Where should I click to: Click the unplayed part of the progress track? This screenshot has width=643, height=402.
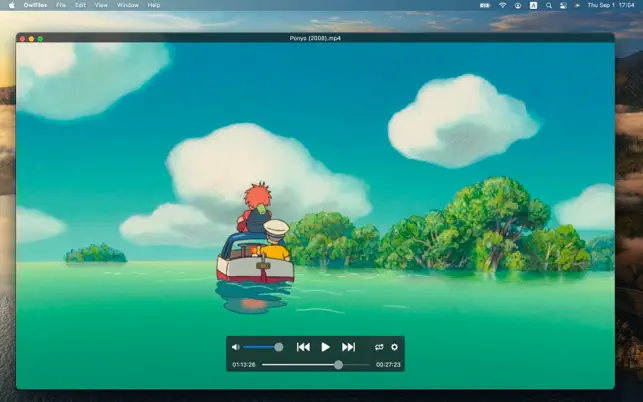(x=356, y=365)
